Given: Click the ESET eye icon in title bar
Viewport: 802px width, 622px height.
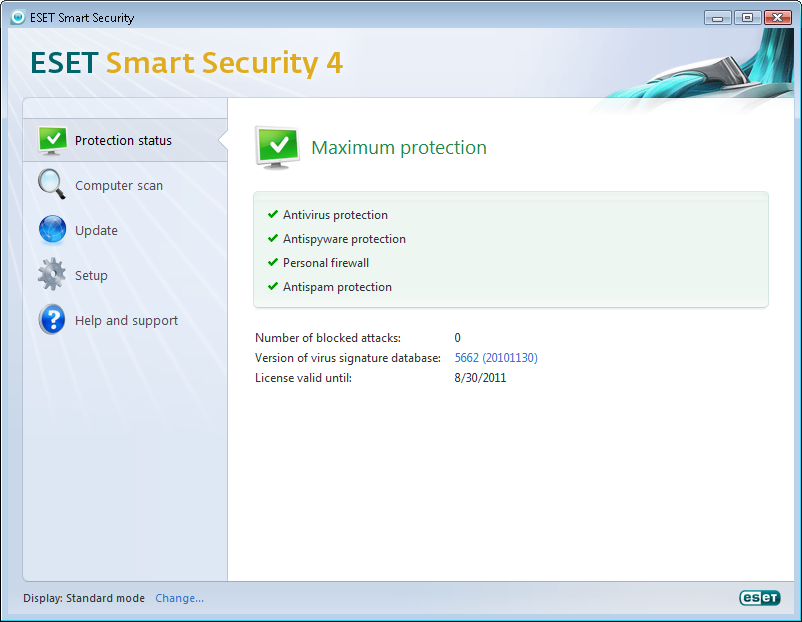Looking at the screenshot, I should pyautogui.click(x=17, y=18).
